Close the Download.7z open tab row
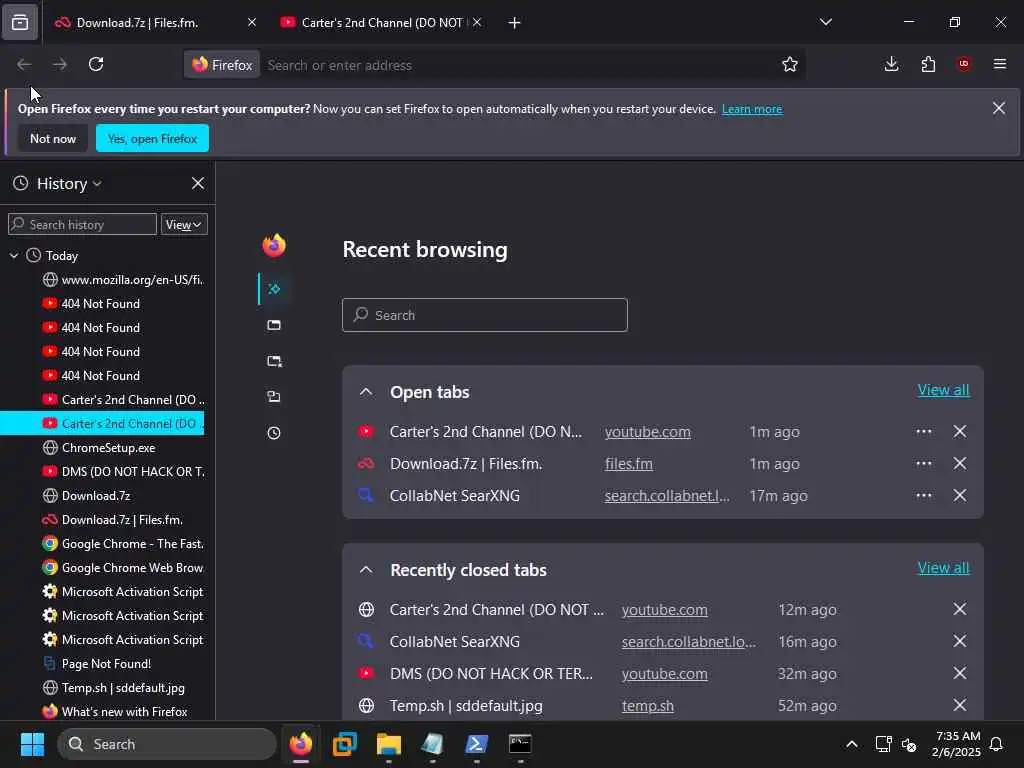Viewport: 1024px width, 768px height. 959,463
